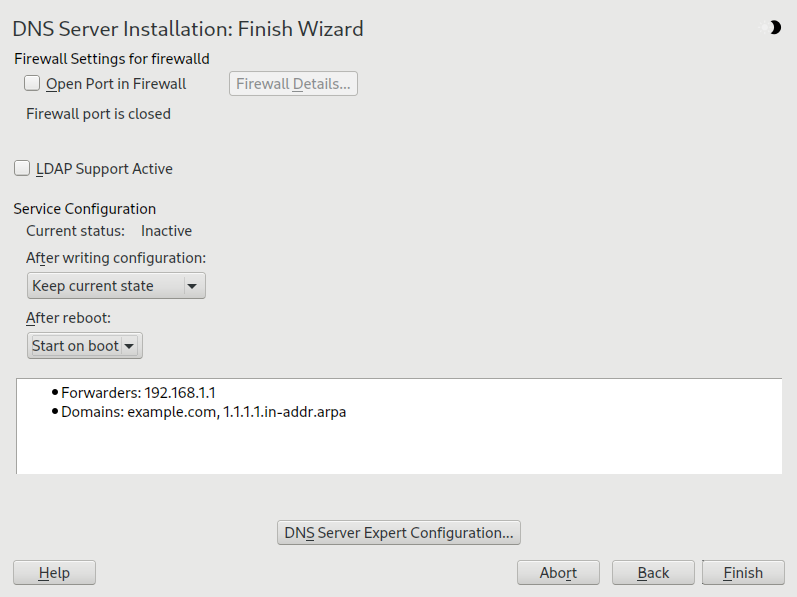Open DNS Server Expert Configuration
Screen dimensions: 797x597
pos(398,533)
